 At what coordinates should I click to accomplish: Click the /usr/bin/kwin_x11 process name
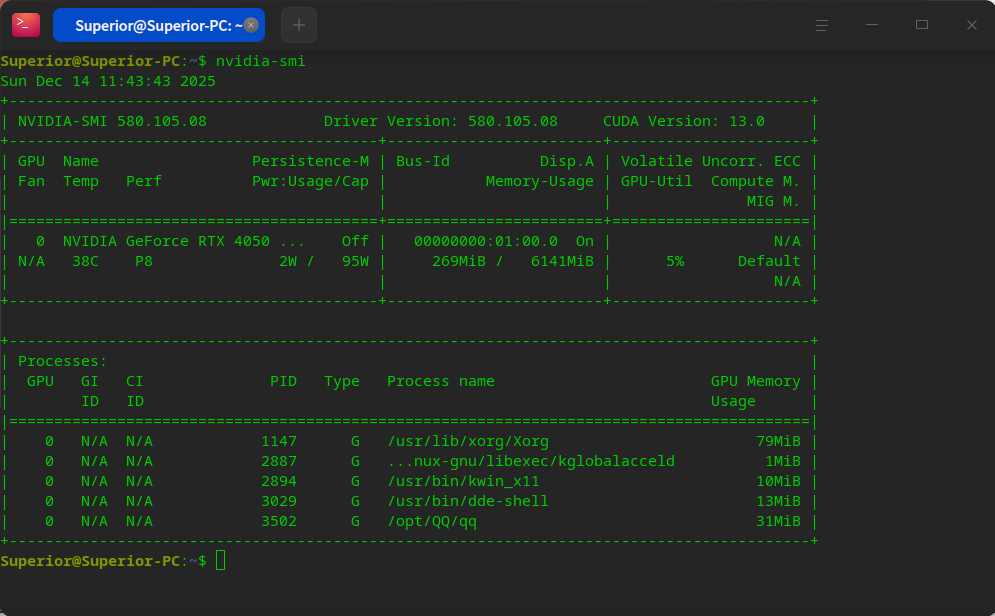coord(463,481)
